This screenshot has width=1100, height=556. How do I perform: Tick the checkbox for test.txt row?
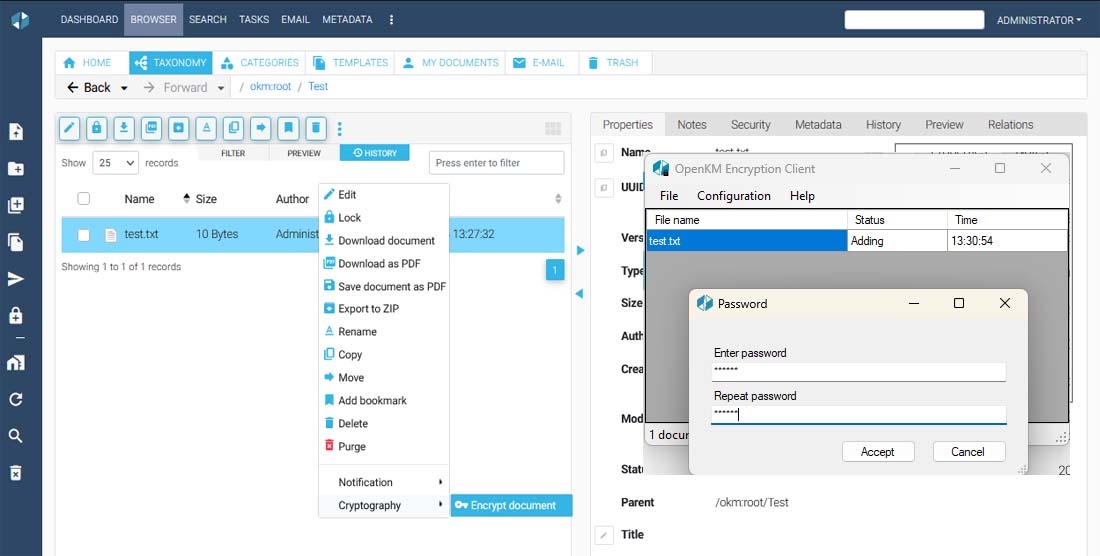coord(83,235)
